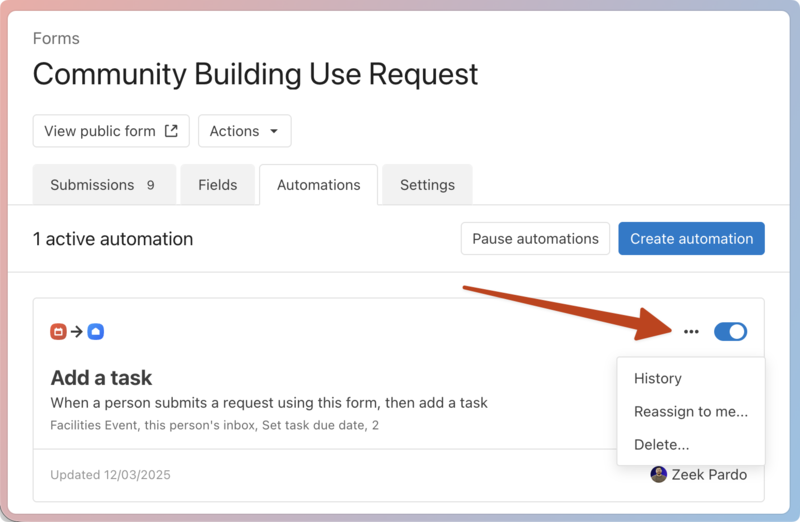
Task: Disable the Add a task automation toggle
Action: (730, 332)
